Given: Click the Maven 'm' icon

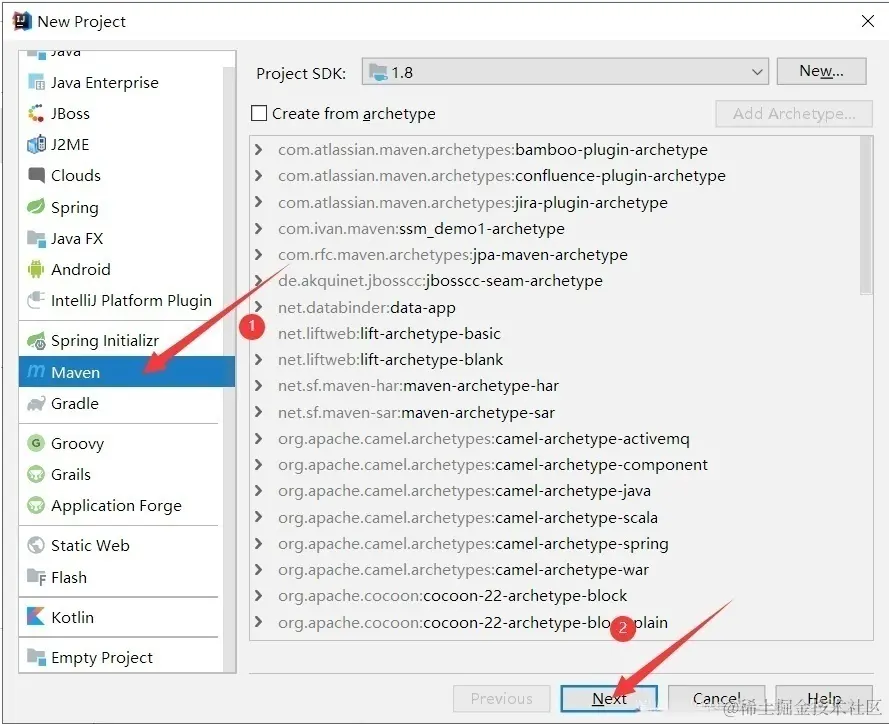Looking at the screenshot, I should tap(36, 372).
